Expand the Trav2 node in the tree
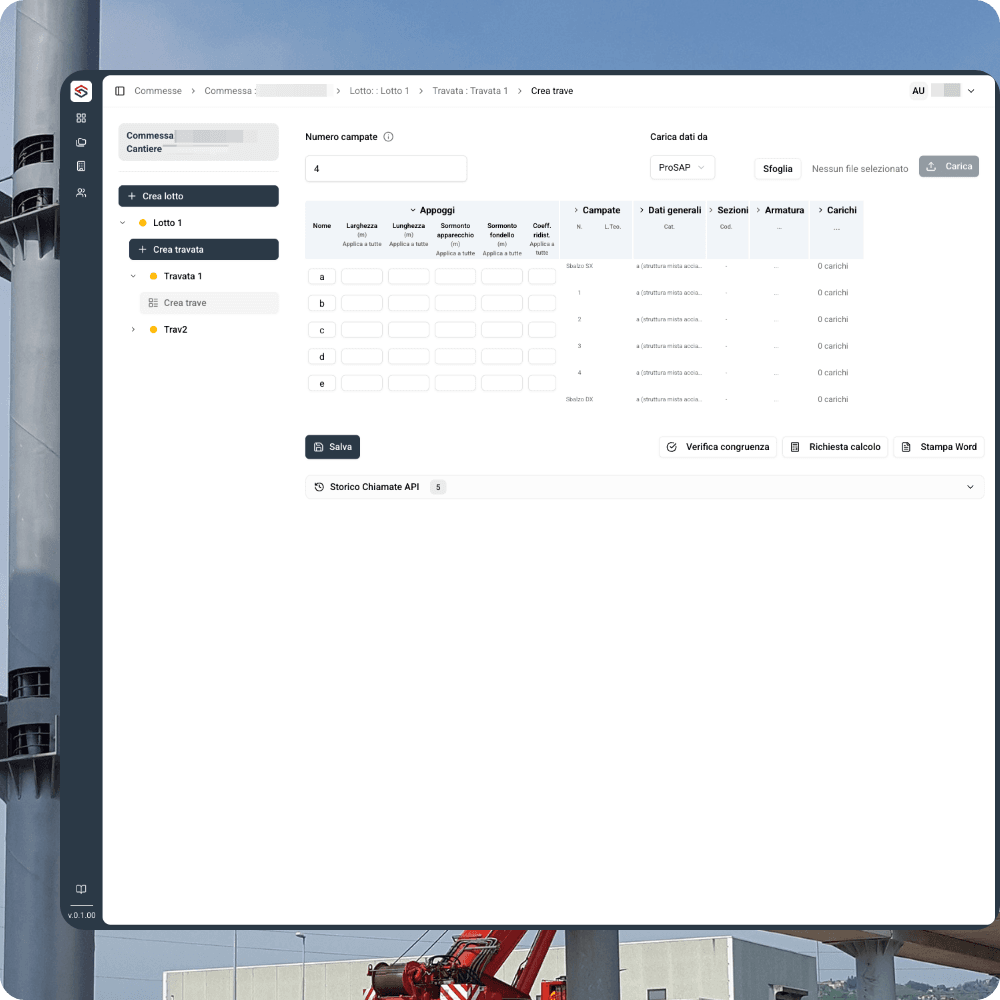This screenshot has width=1000, height=1000. click(x=133, y=329)
